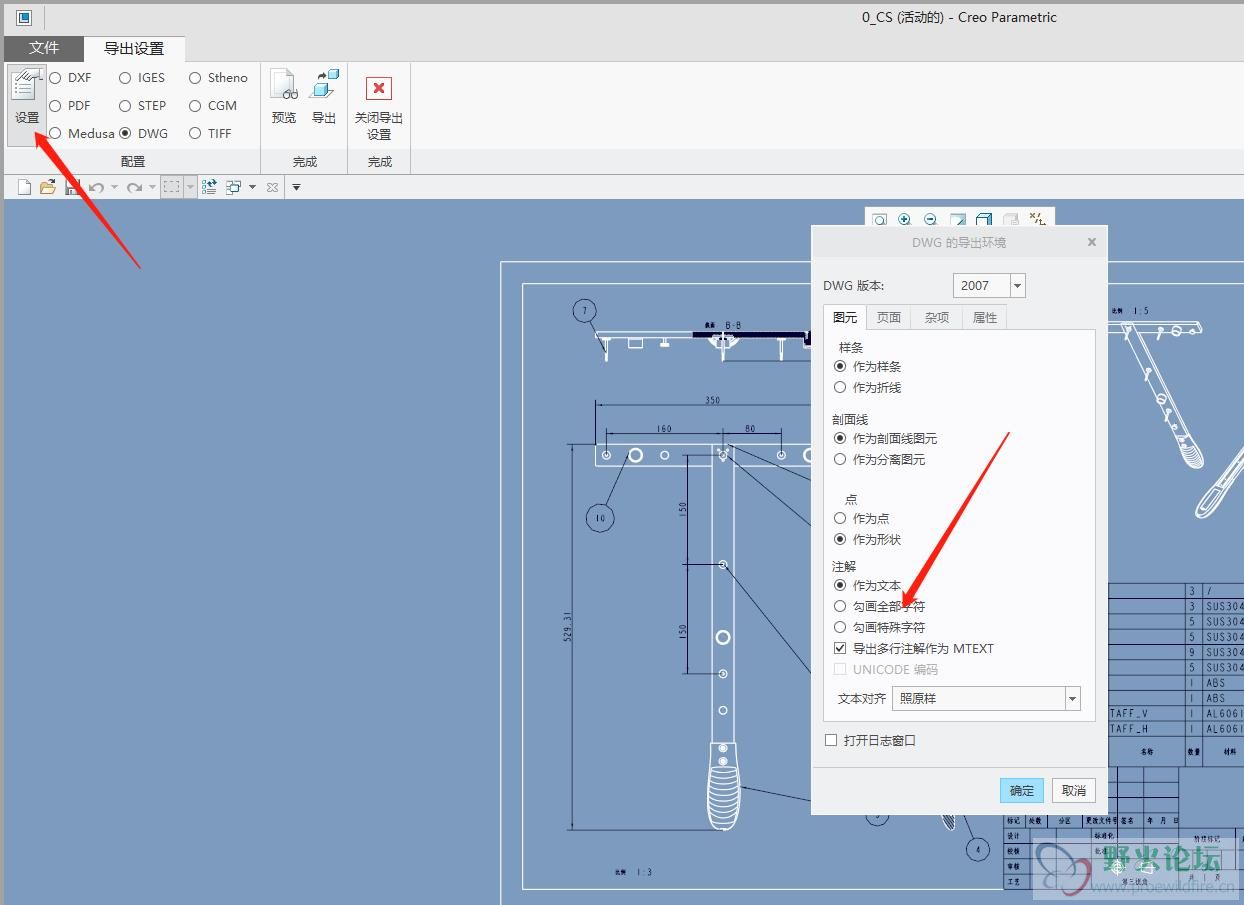Expand the selection box dropdown arrow

[190, 187]
